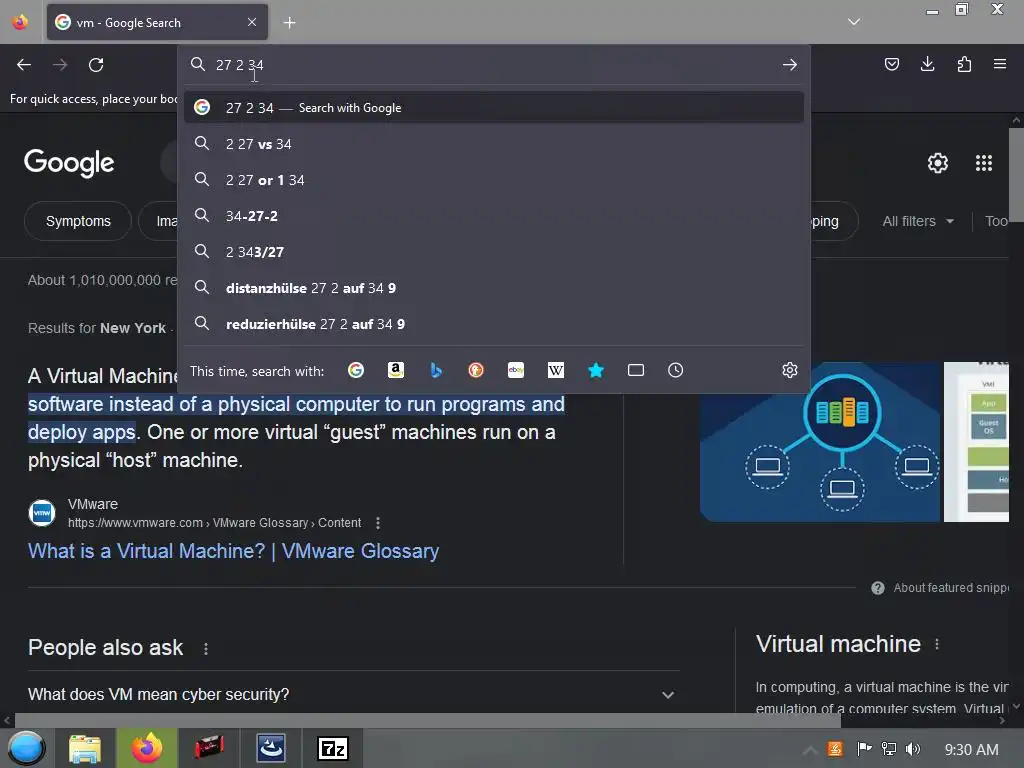This screenshot has width=1024, height=768.
Task: Search this time with eBay
Action: pos(516,370)
